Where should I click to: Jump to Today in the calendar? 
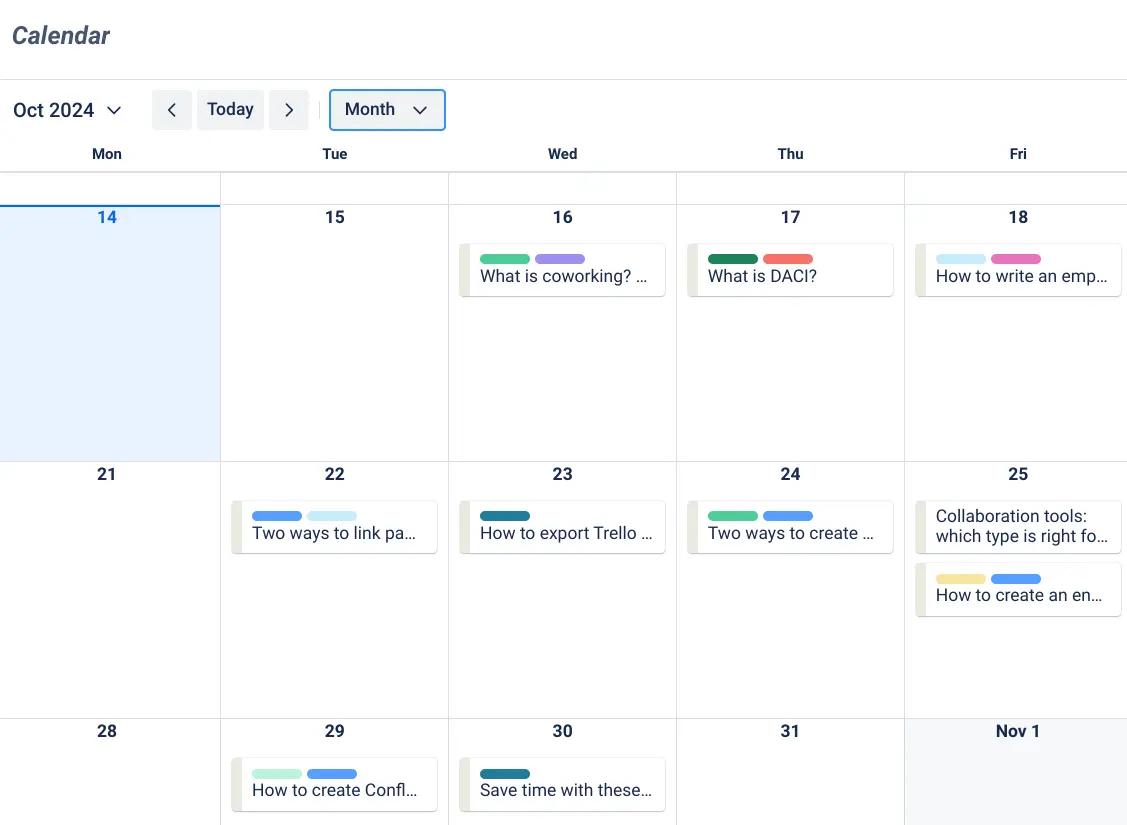(230, 110)
